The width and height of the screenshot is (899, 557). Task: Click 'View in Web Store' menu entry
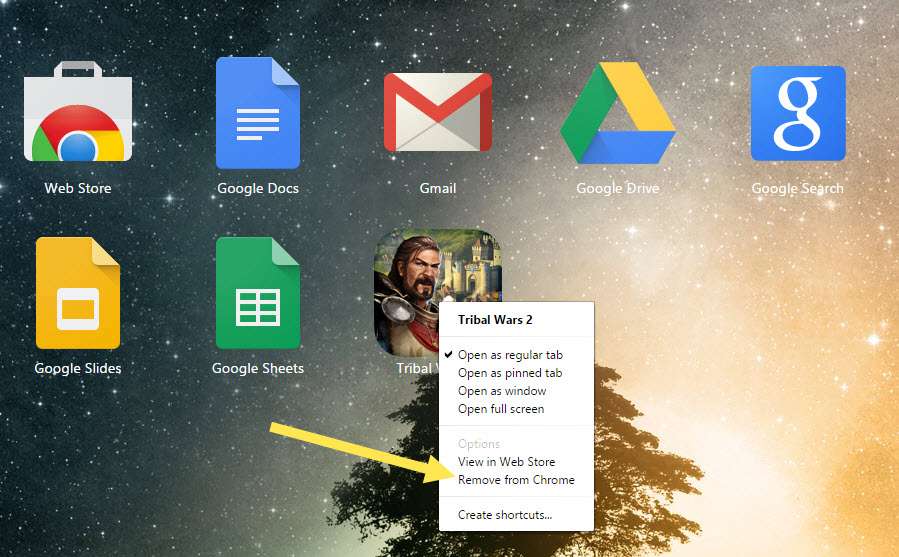(506, 462)
